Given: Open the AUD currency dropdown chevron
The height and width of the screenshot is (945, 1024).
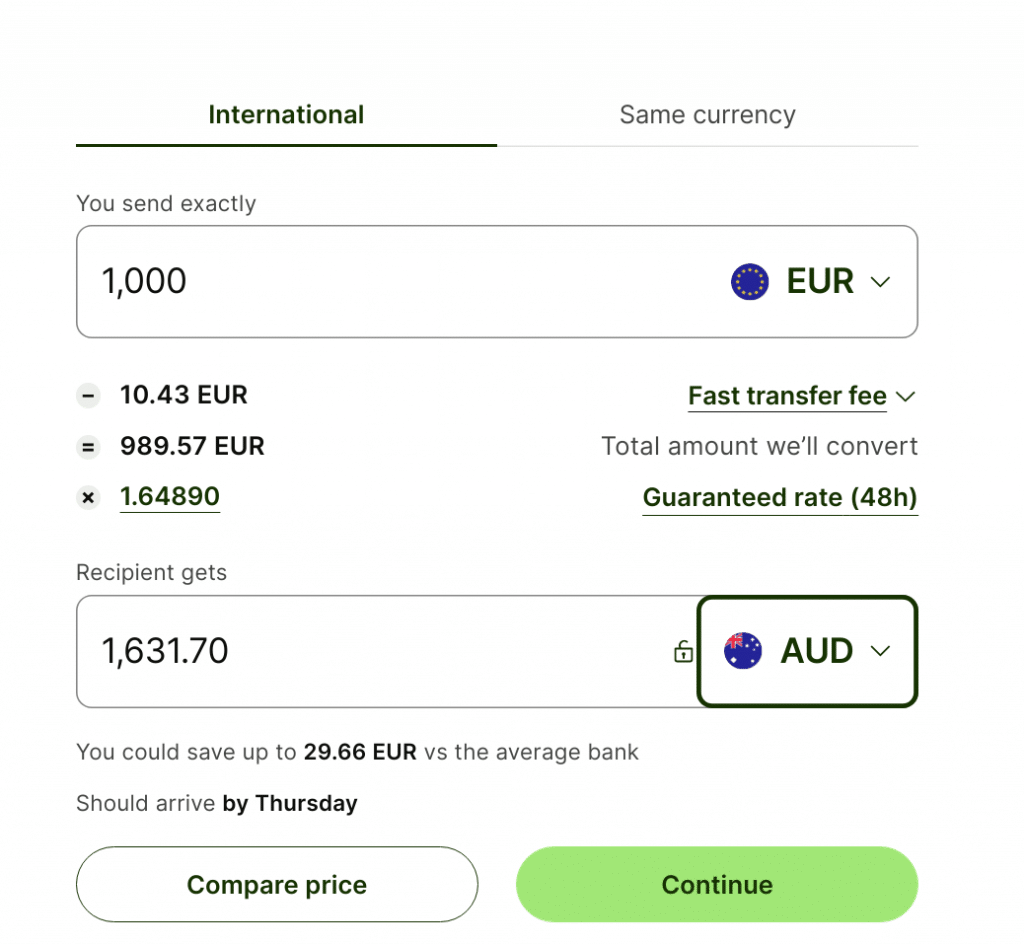Looking at the screenshot, I should [880, 651].
